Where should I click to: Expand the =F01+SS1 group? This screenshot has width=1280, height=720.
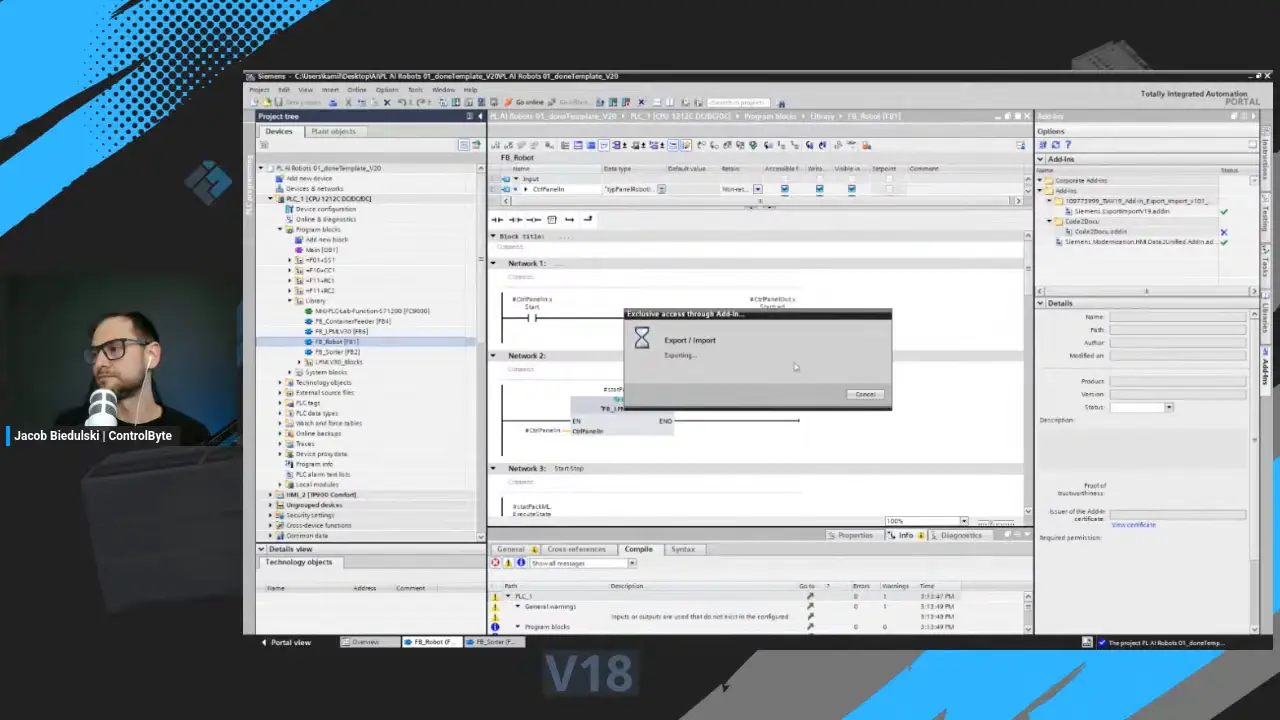pos(290,260)
